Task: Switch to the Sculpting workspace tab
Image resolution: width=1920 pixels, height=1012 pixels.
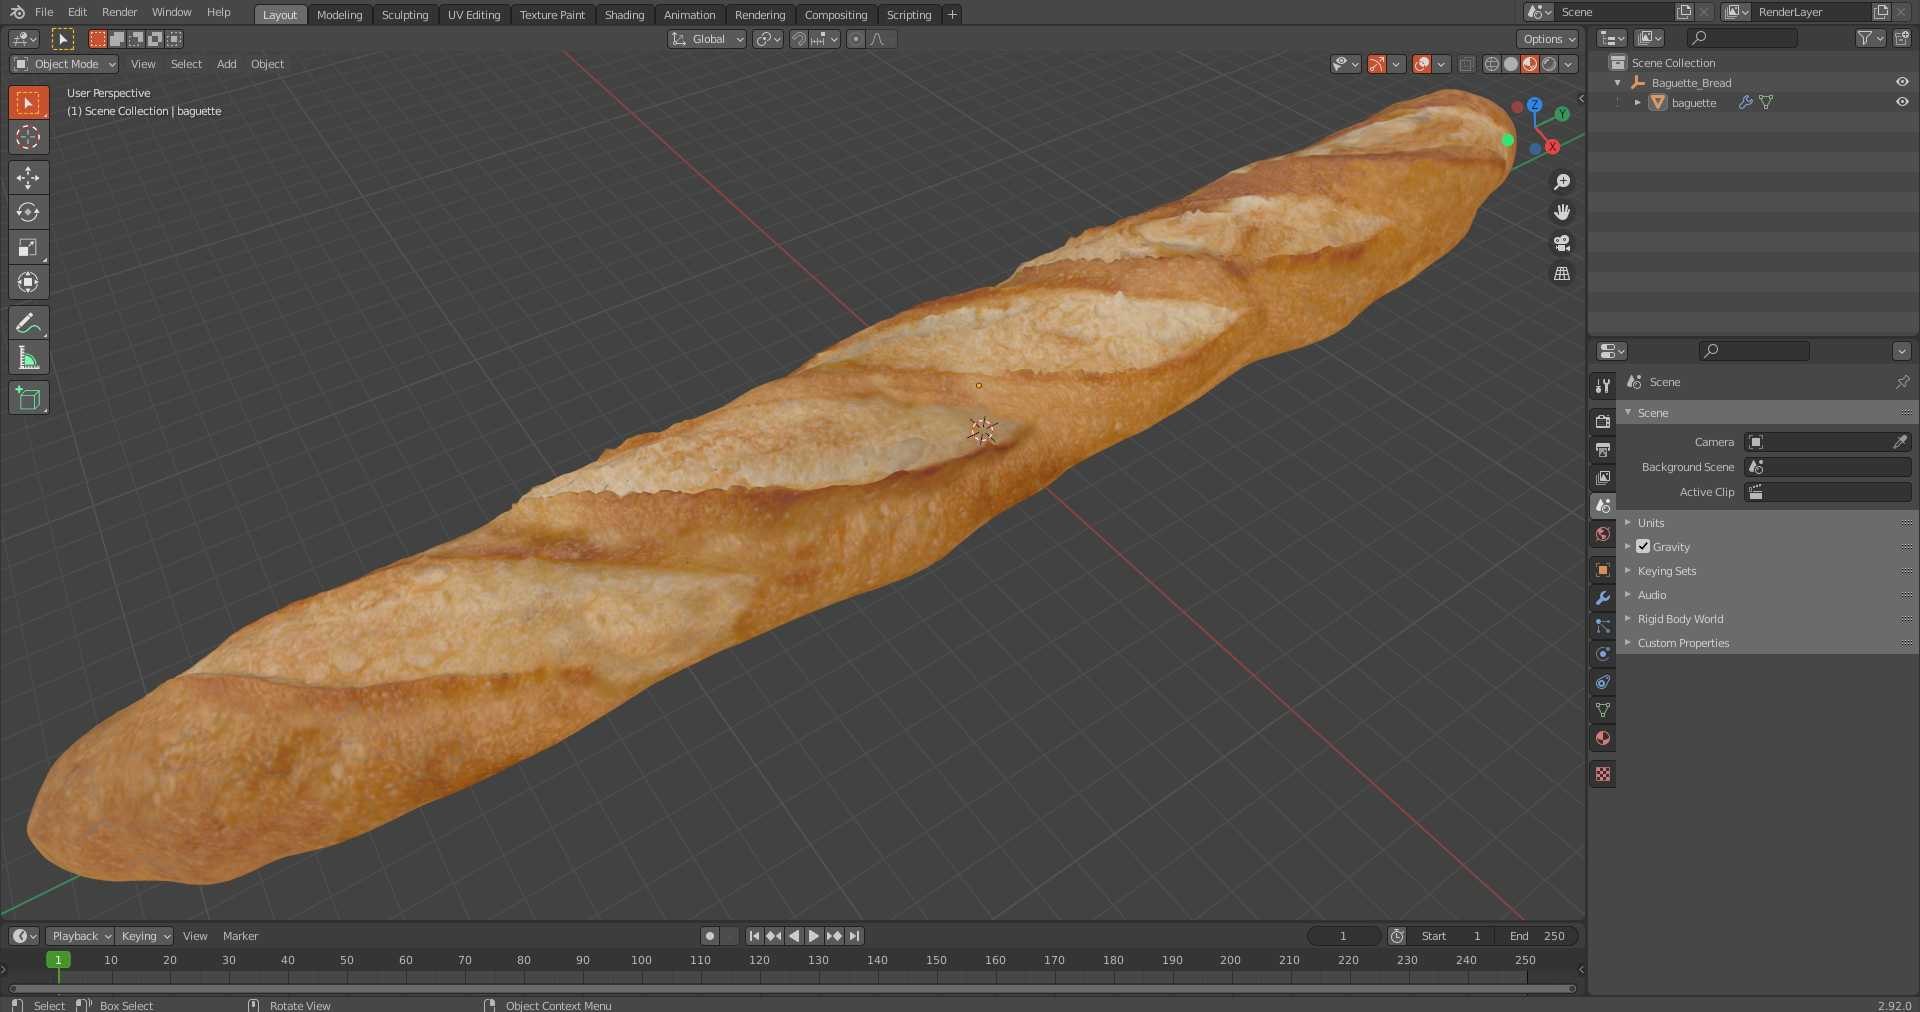Action: pos(405,15)
